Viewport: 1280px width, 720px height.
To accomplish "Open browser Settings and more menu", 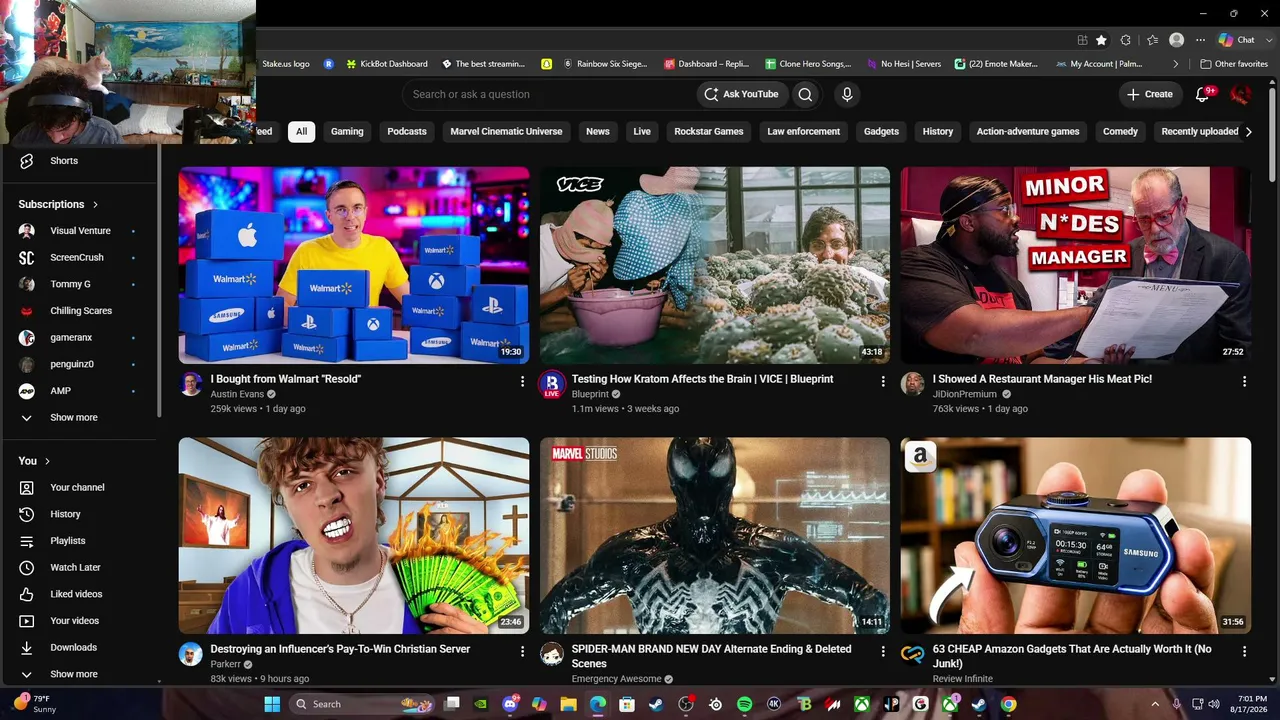I will [x=1201, y=40].
